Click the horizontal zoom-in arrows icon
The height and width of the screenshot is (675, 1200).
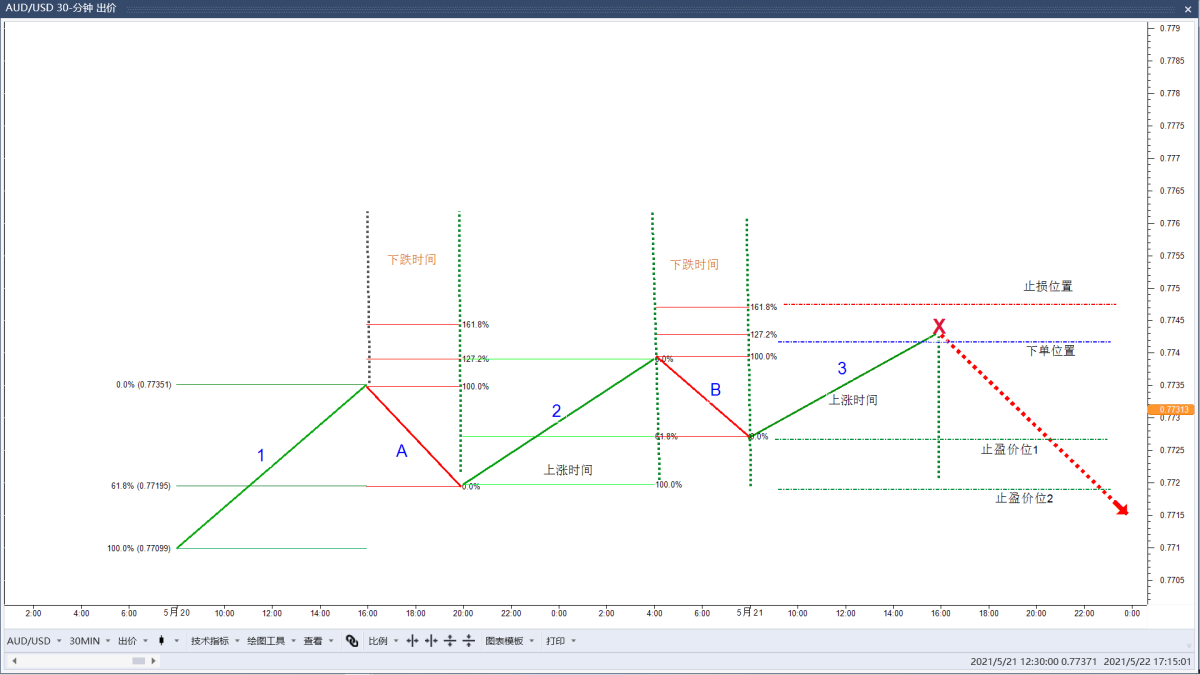click(x=411, y=640)
